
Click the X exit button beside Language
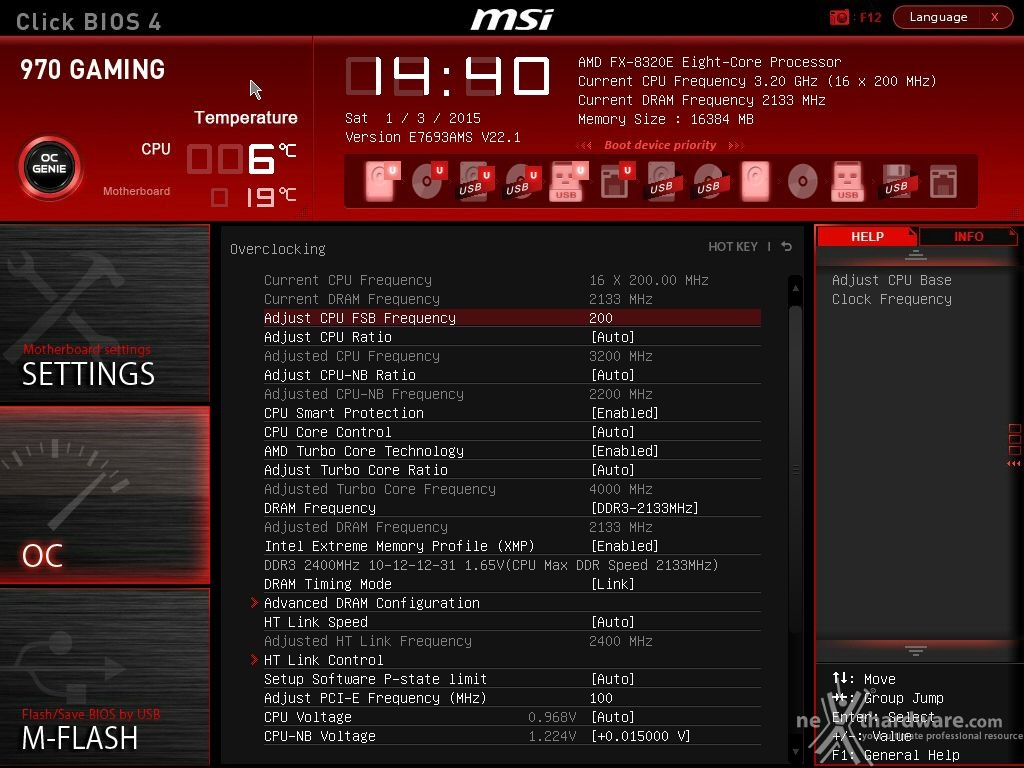click(x=995, y=17)
